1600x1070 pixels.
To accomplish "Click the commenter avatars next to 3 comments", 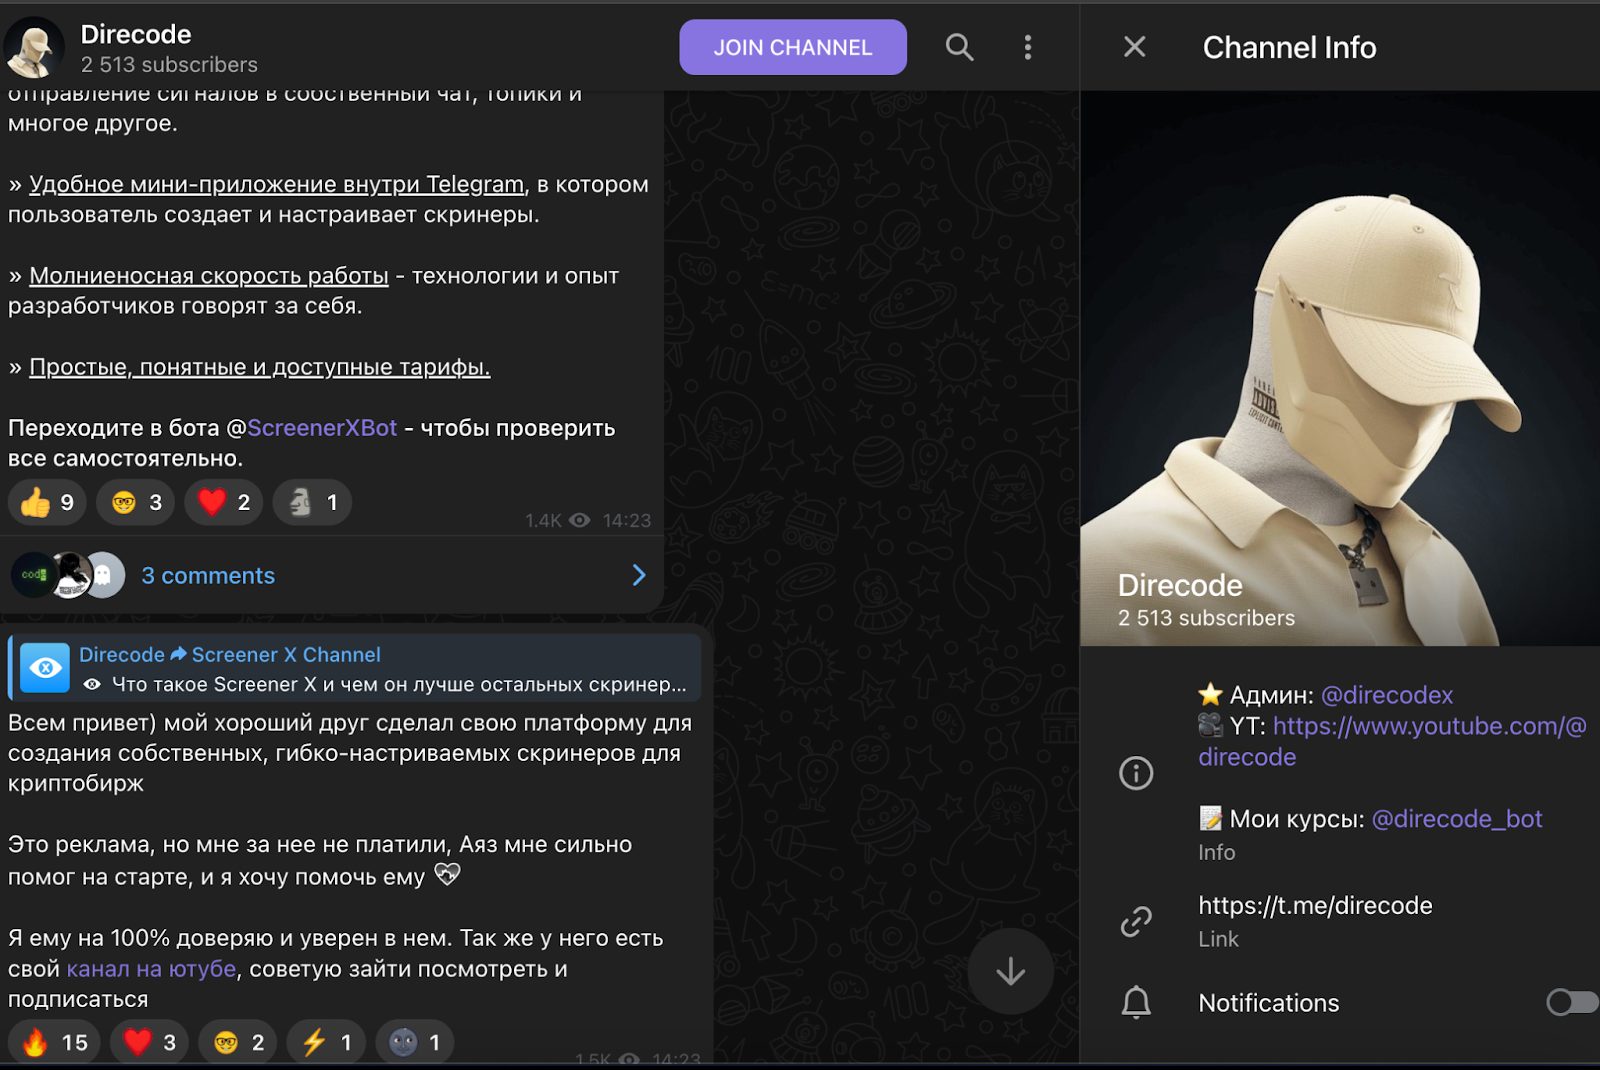I will click(68, 575).
